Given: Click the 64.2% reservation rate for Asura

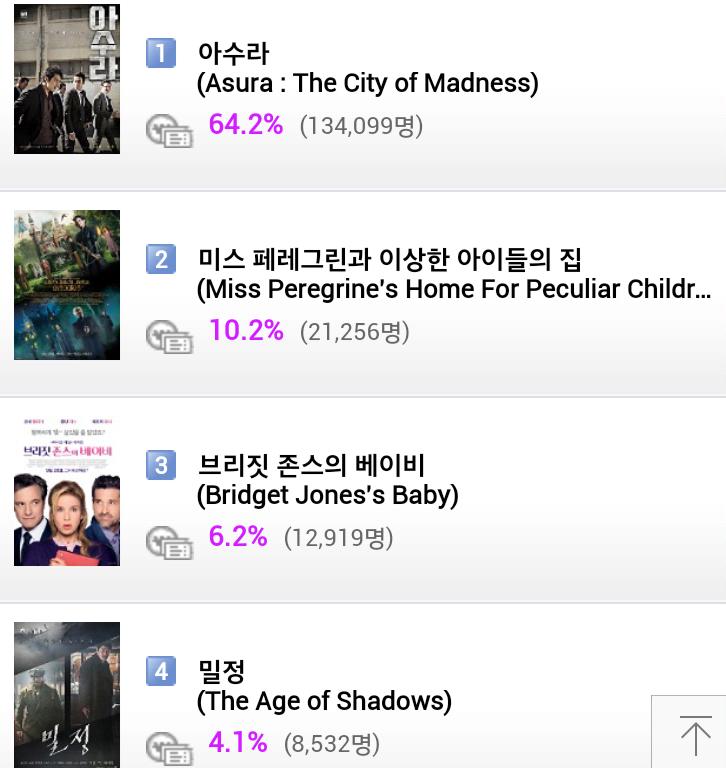Looking at the screenshot, I should click(x=246, y=125).
